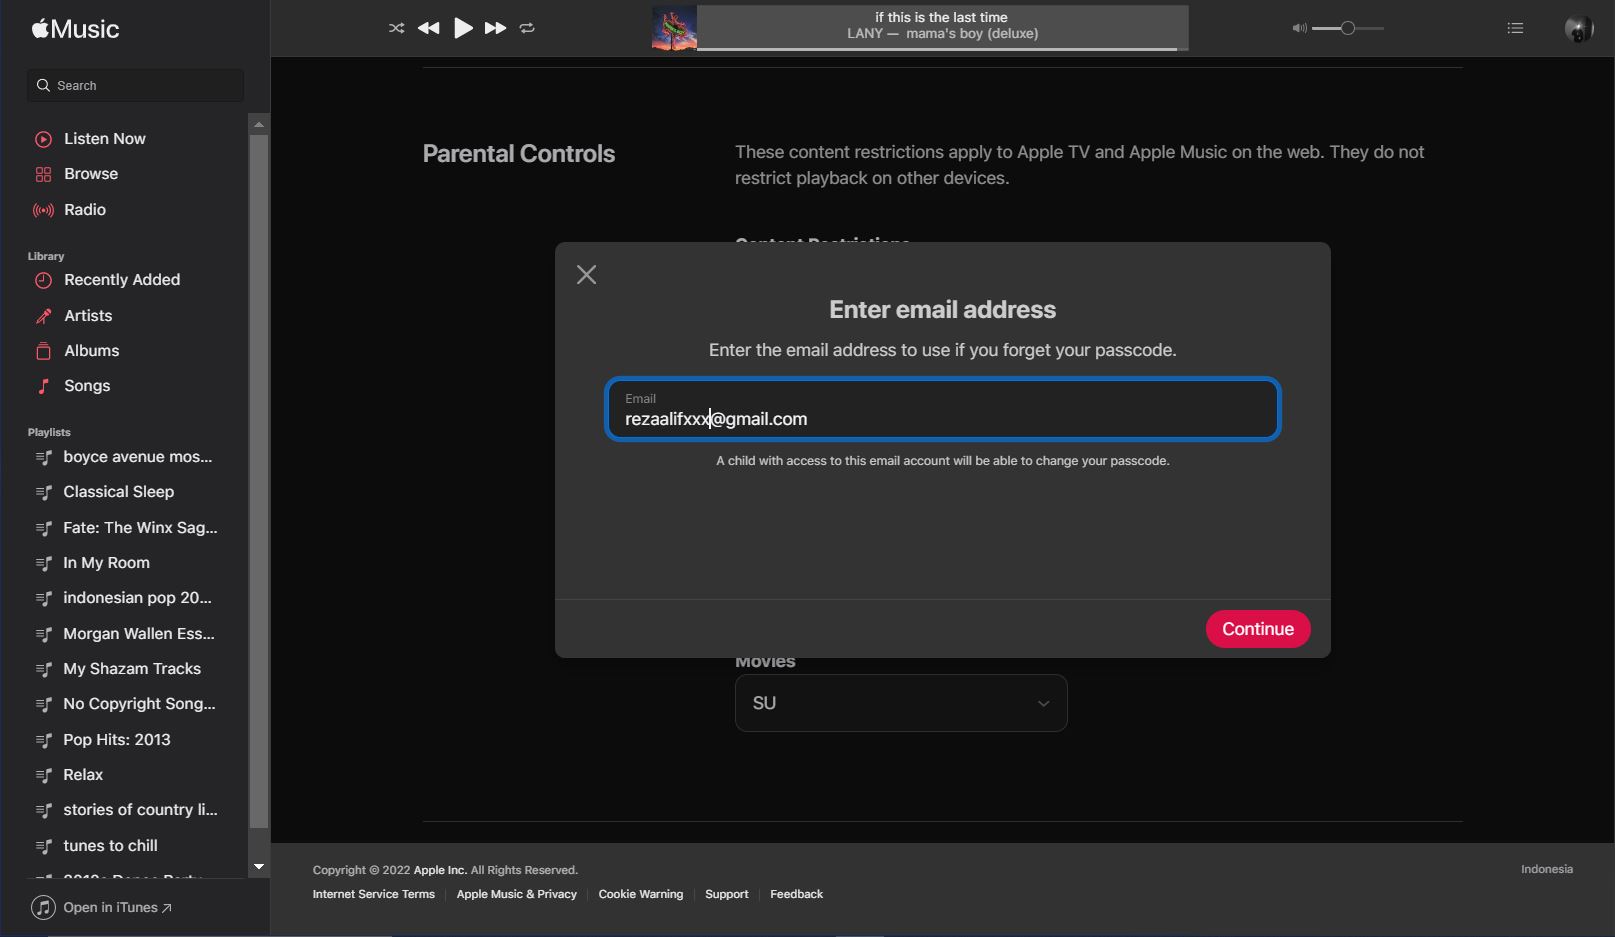Click the song playback progress bar
1615x937 pixels.
942,48
